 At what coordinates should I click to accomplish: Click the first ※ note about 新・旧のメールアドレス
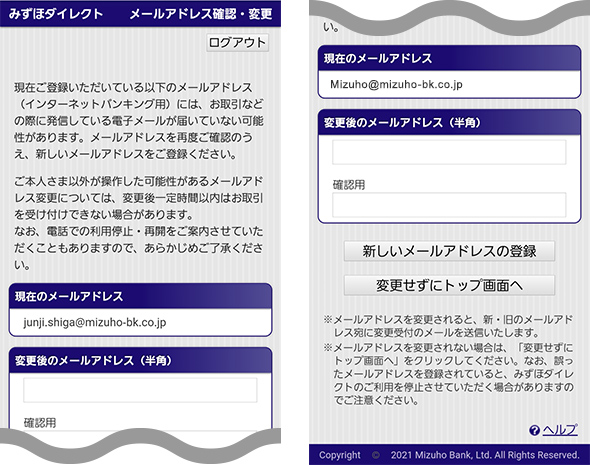click(448, 326)
